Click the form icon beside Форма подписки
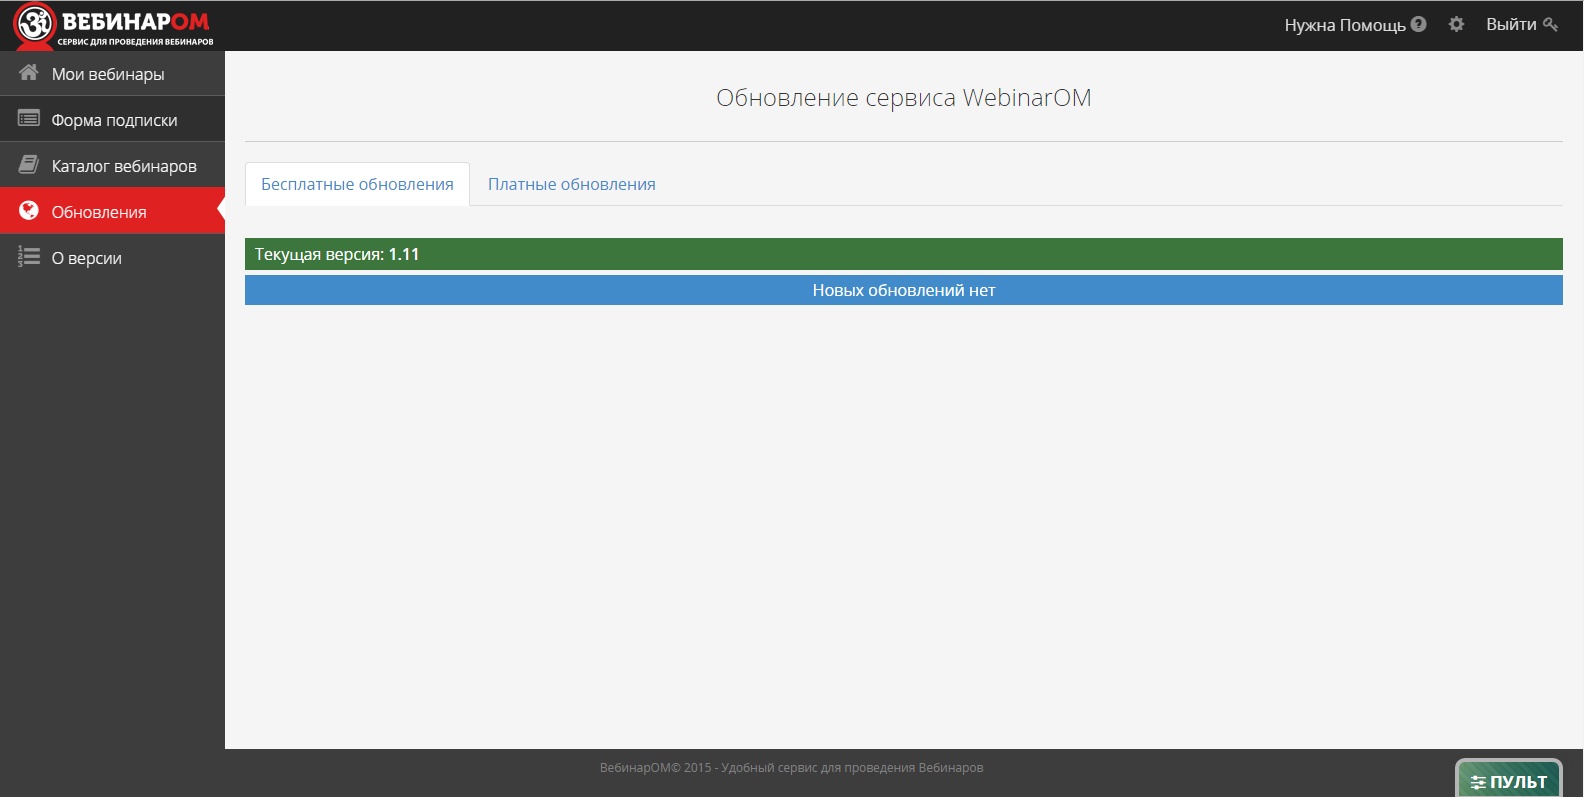Image resolution: width=1584 pixels, height=797 pixels. coord(29,118)
